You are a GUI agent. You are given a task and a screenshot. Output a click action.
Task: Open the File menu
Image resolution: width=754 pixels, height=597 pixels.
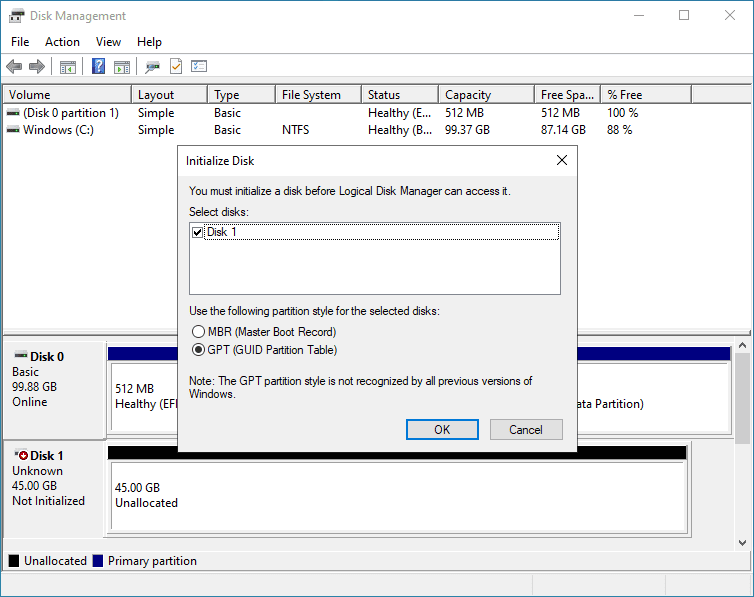(20, 42)
